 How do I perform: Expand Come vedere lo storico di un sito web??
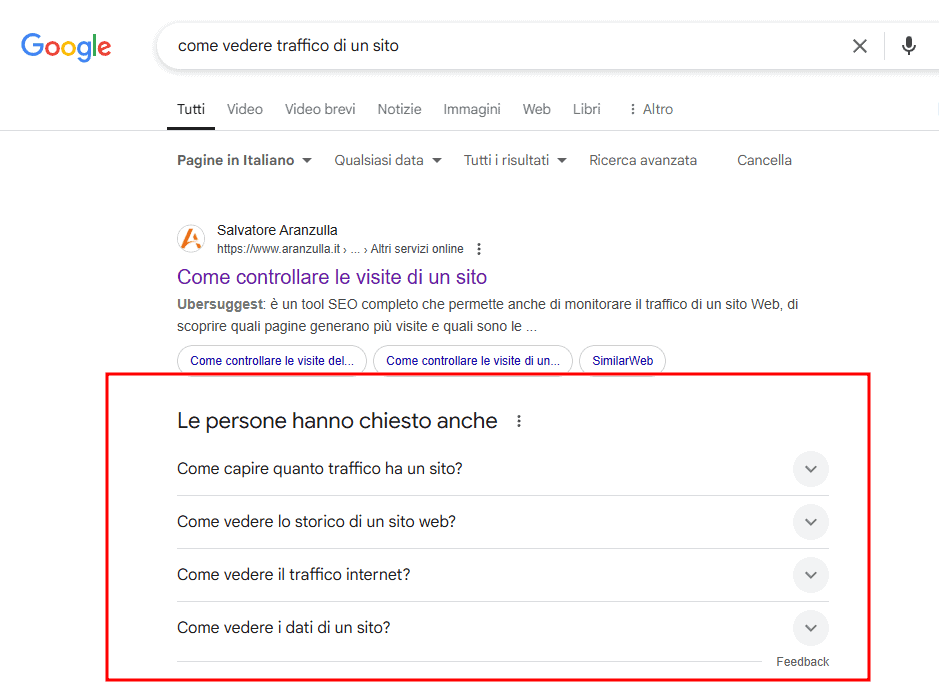coord(502,522)
